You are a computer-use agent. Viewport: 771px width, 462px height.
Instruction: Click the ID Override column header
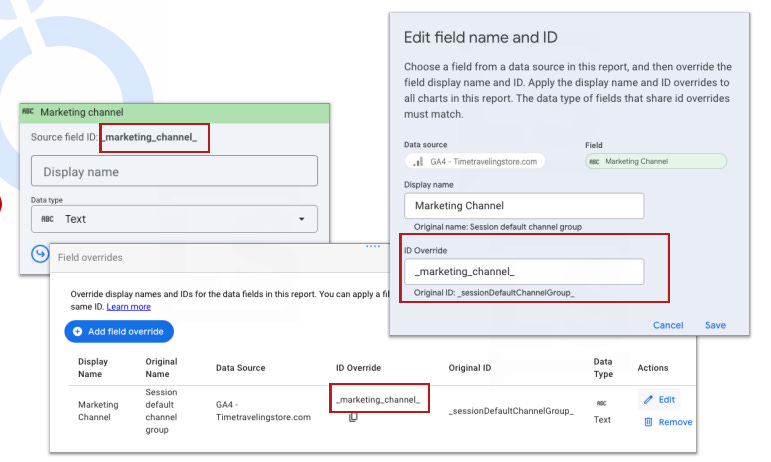coord(358,368)
